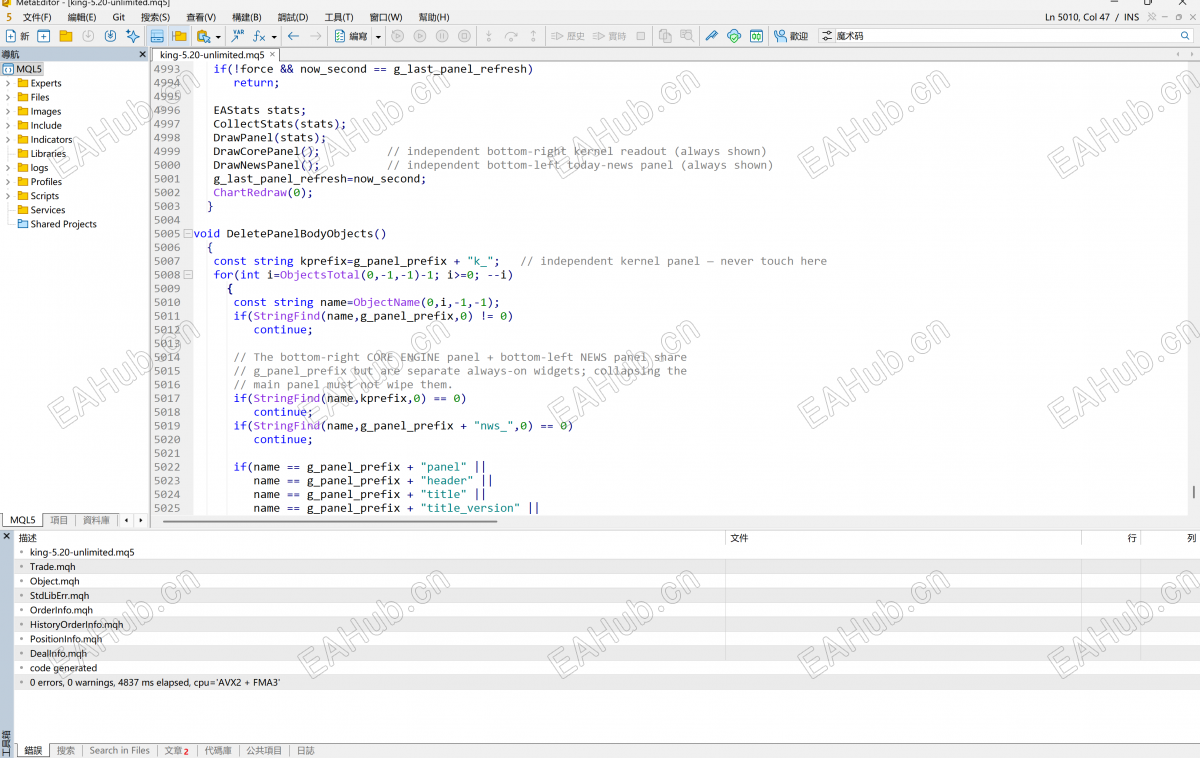Compile the code with 編寫 button
This screenshot has height=758, width=1200.
(351, 36)
